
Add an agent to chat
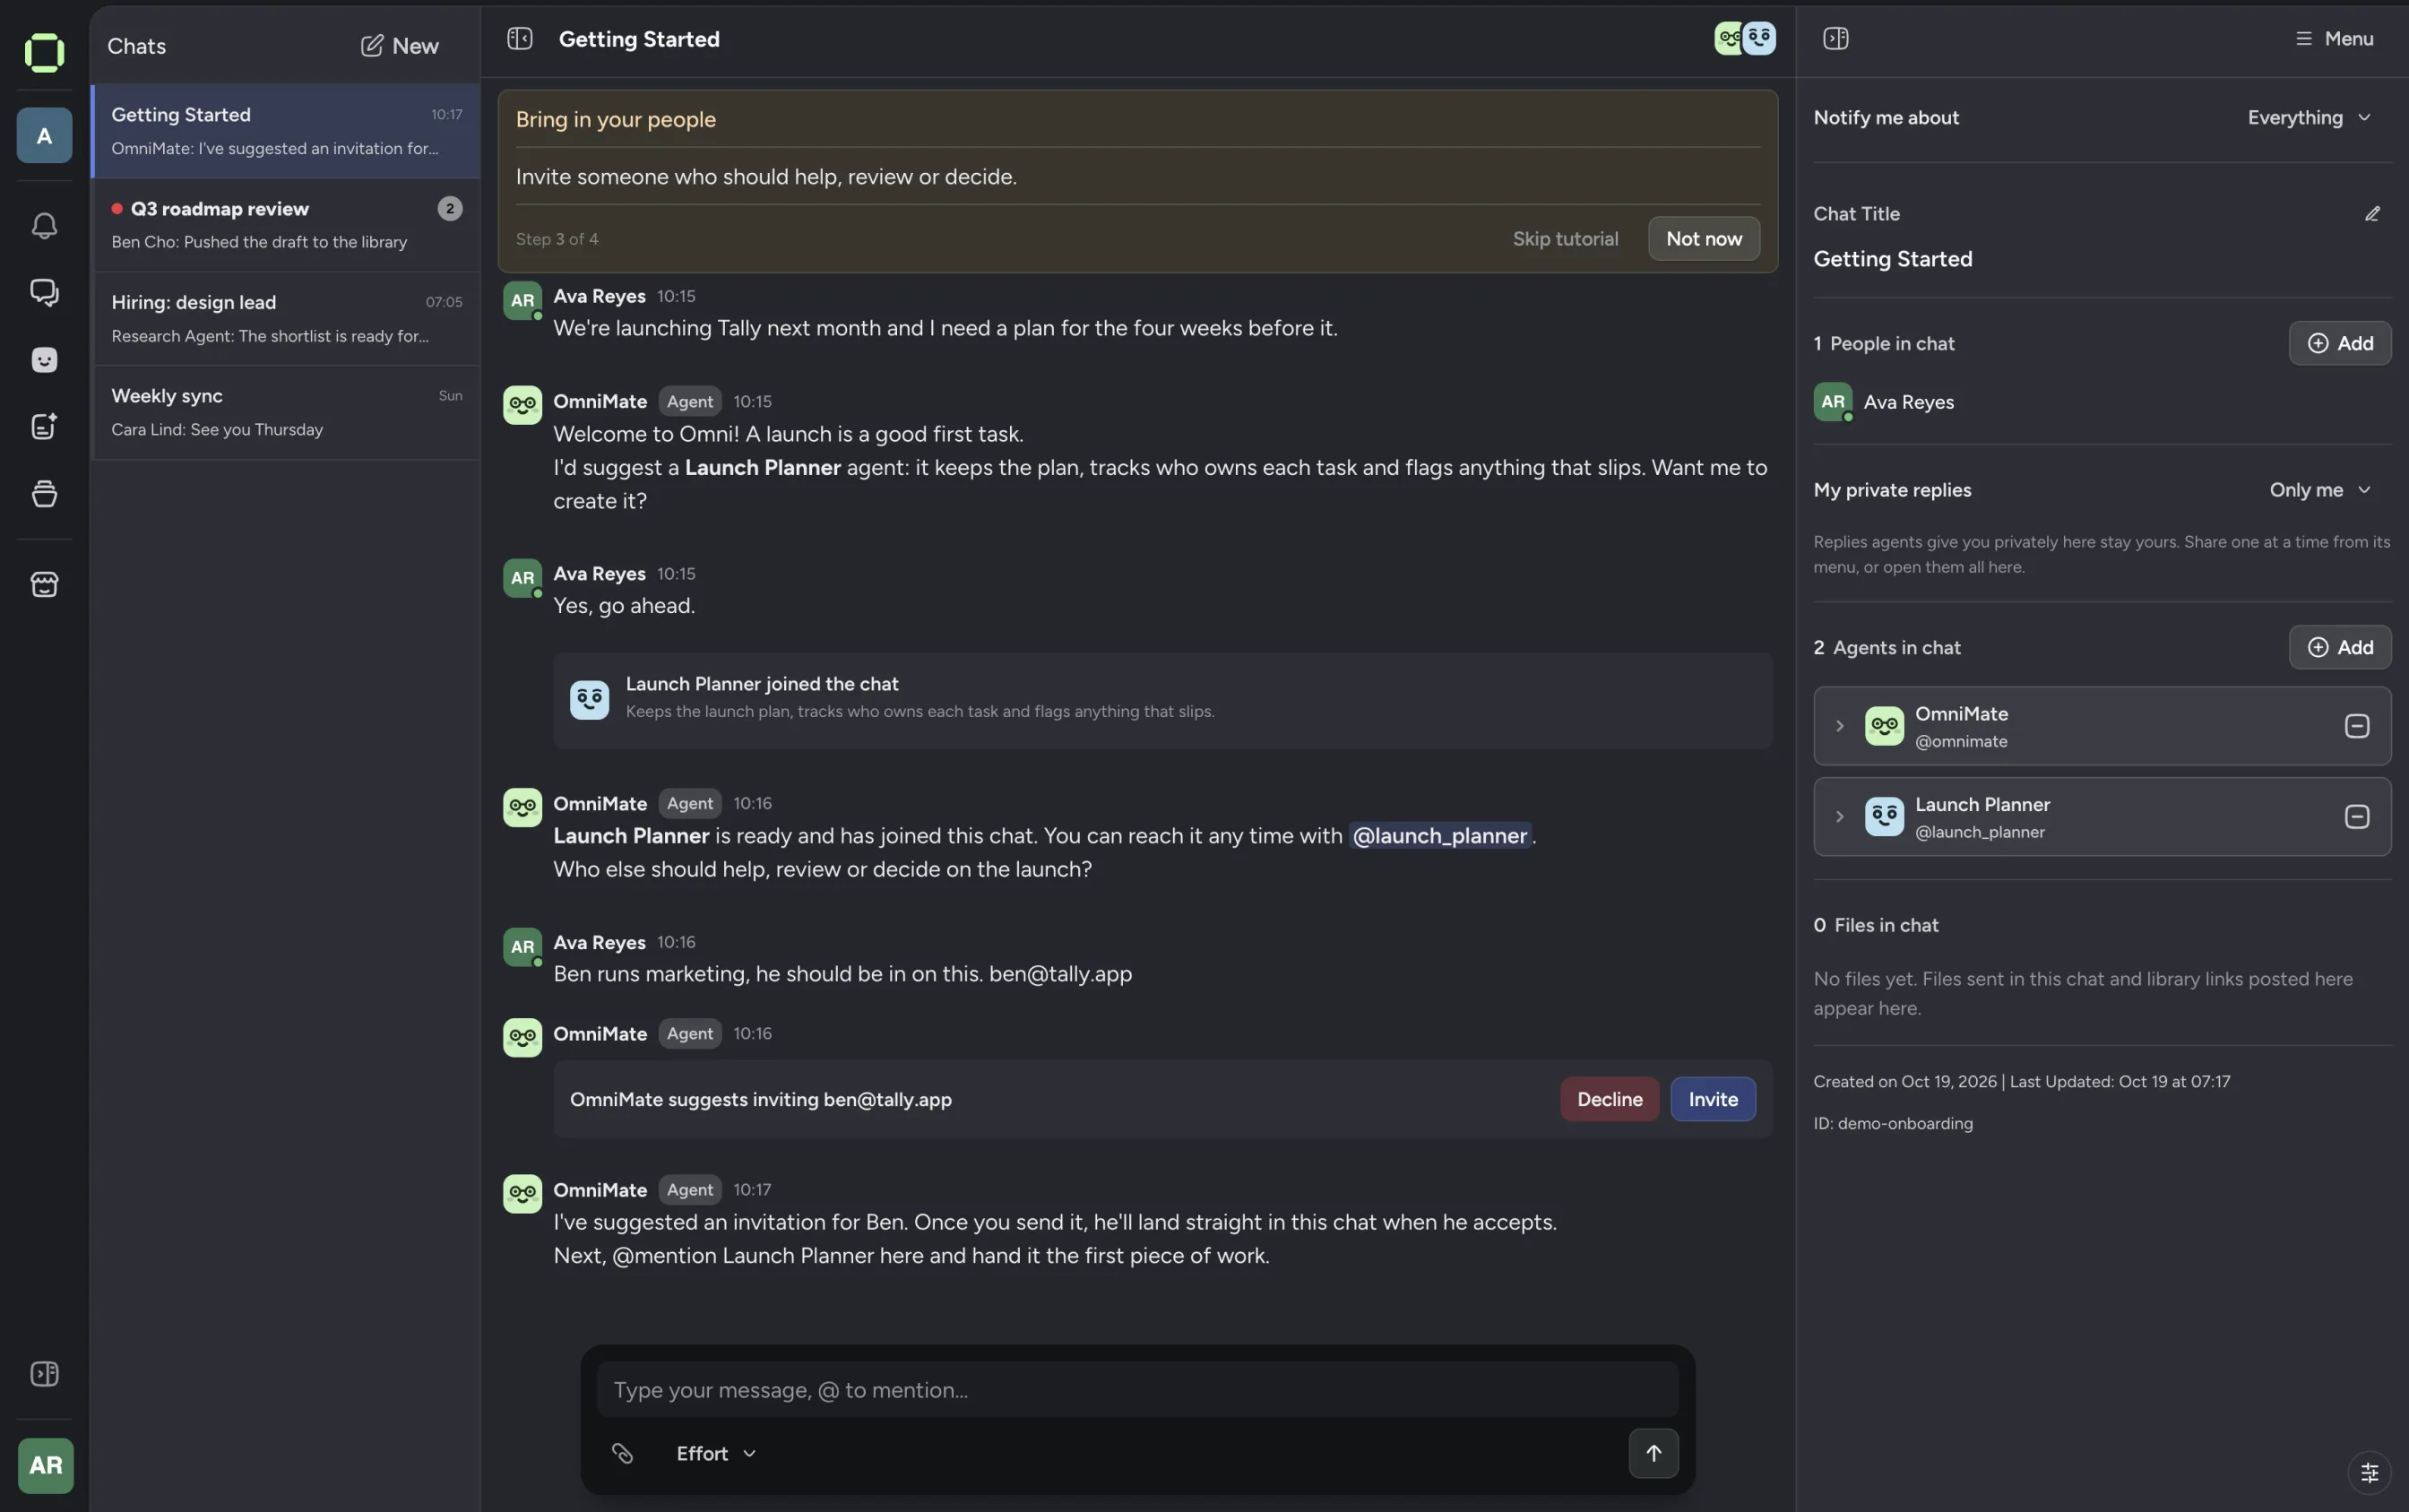pyautogui.click(x=2339, y=647)
